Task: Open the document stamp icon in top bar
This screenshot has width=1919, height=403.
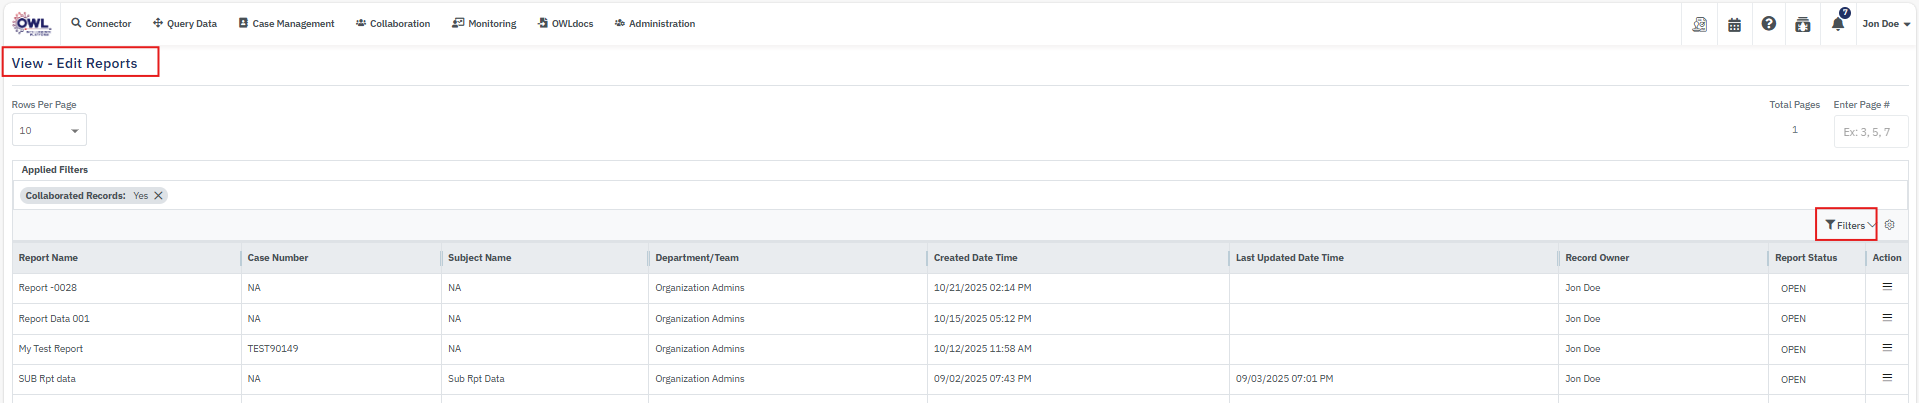Action: point(1699,25)
